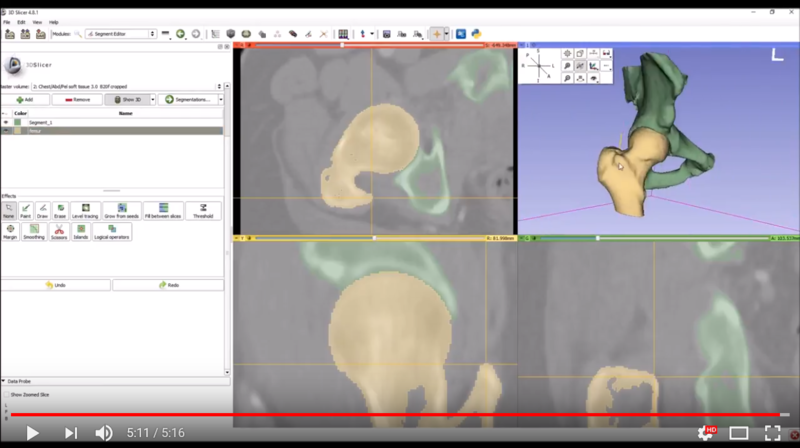This screenshot has width=800, height=448.
Task: Select the Paint effect tool
Action: tap(26, 211)
